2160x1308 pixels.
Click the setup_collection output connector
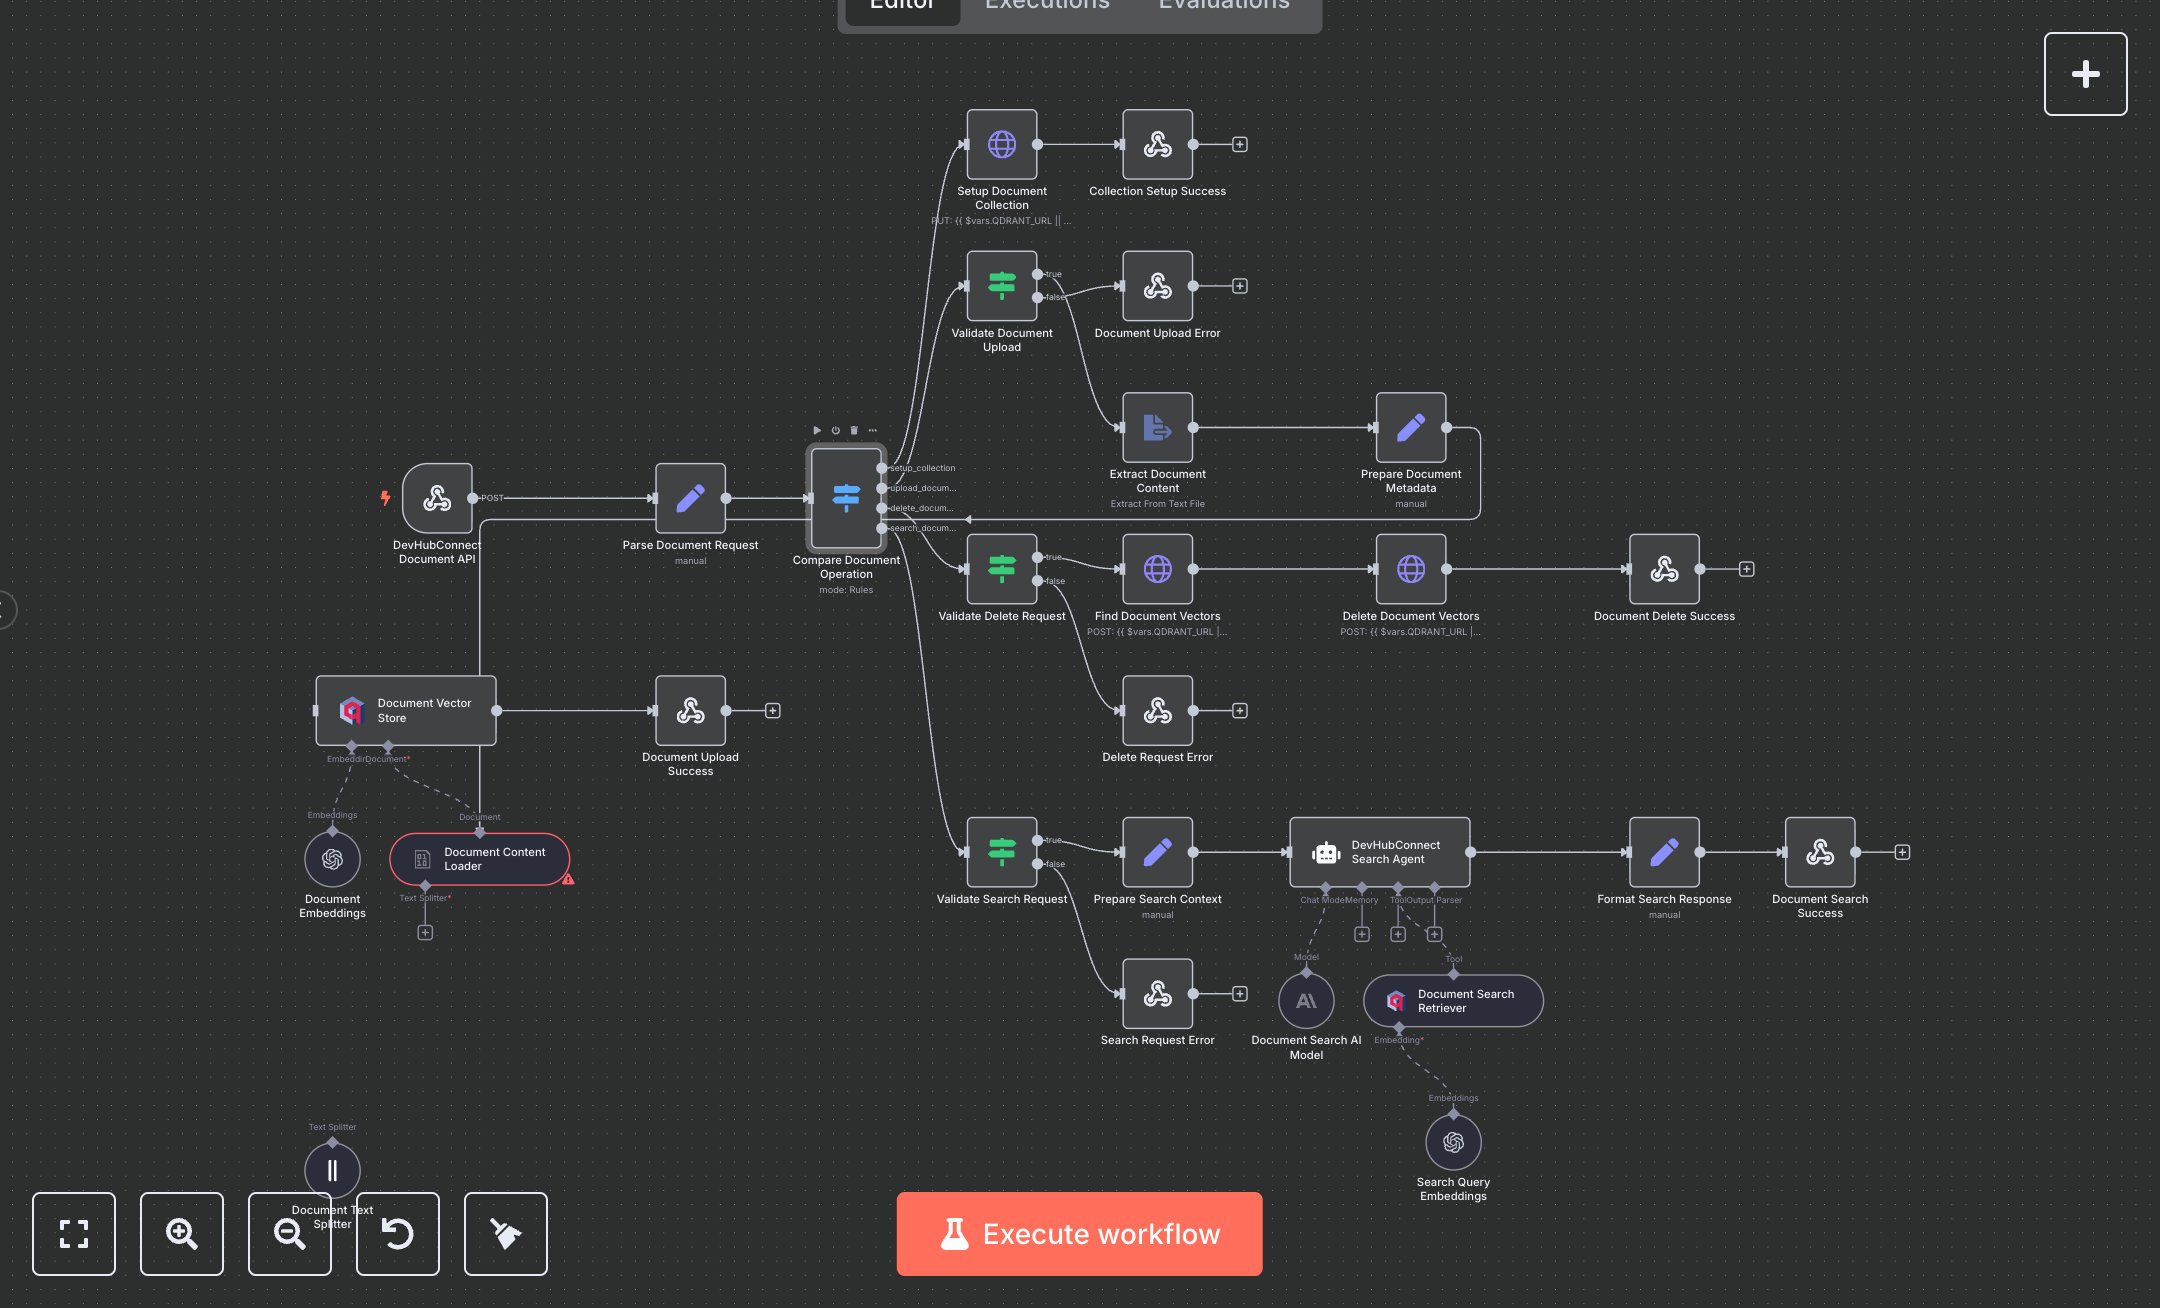(x=881, y=468)
